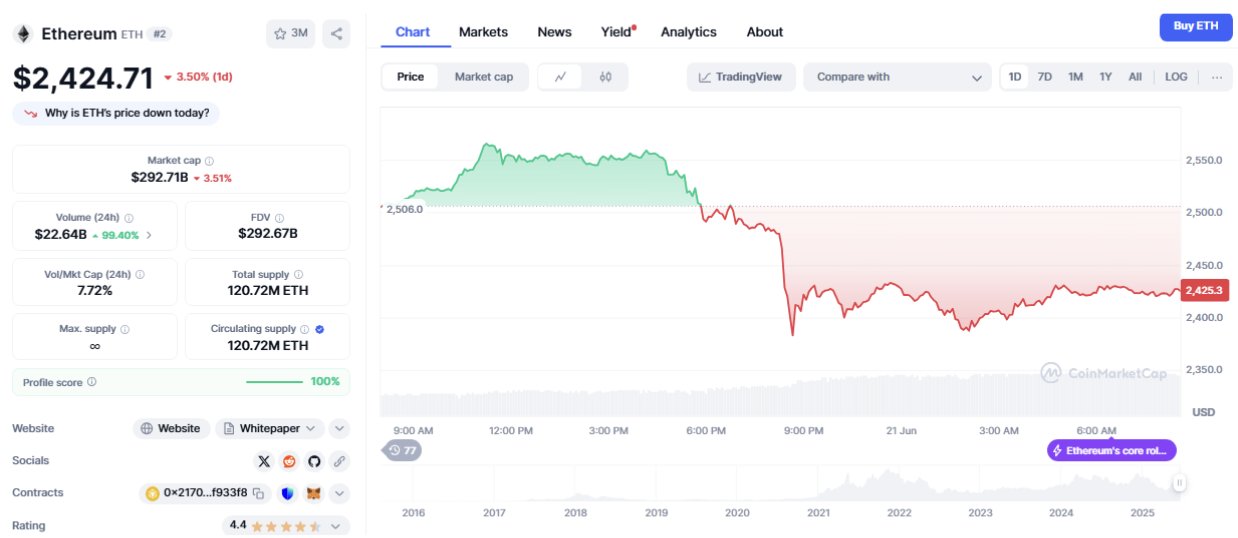Click the blue shield icon beside the contract
This screenshot has height=538, width=1238.
click(287, 493)
